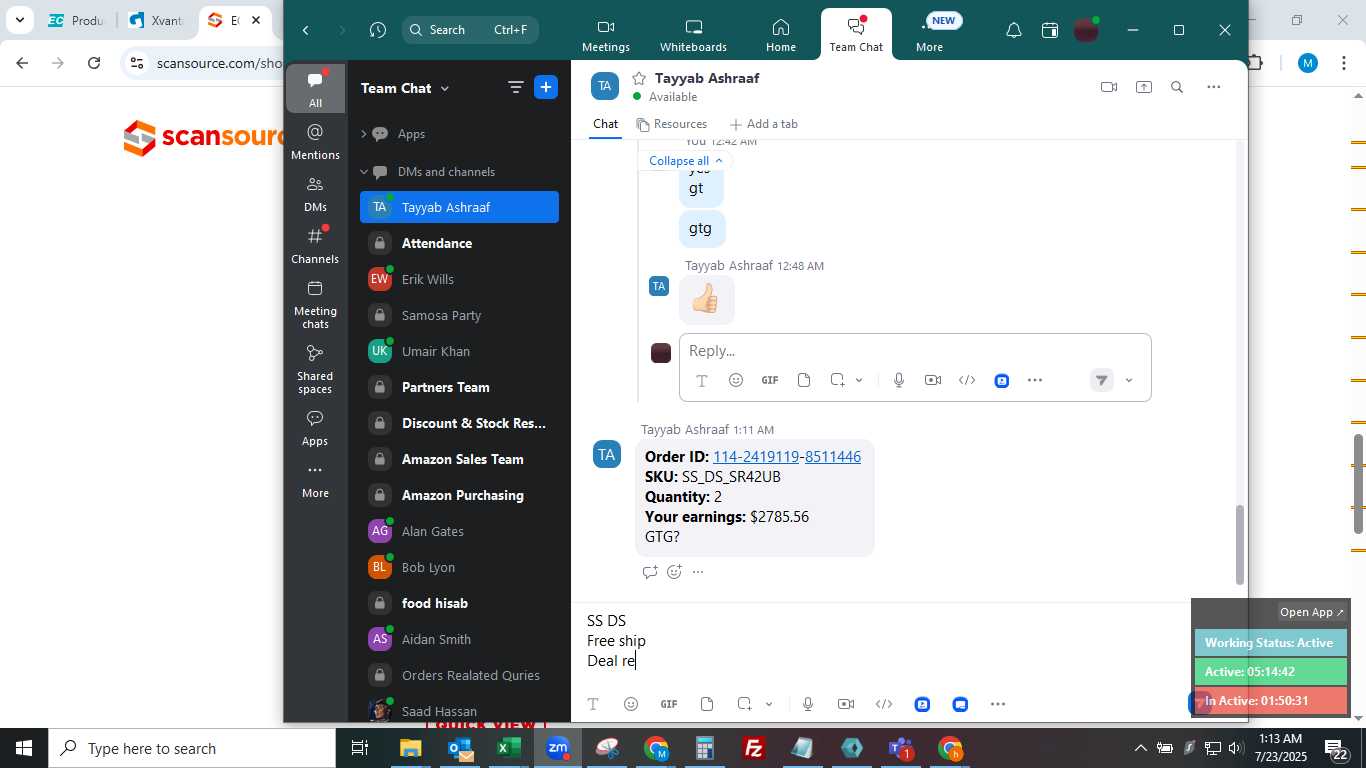Screen dimensions: 1366x768
Task: Add reaction to the Order ID message
Action: point(674,572)
